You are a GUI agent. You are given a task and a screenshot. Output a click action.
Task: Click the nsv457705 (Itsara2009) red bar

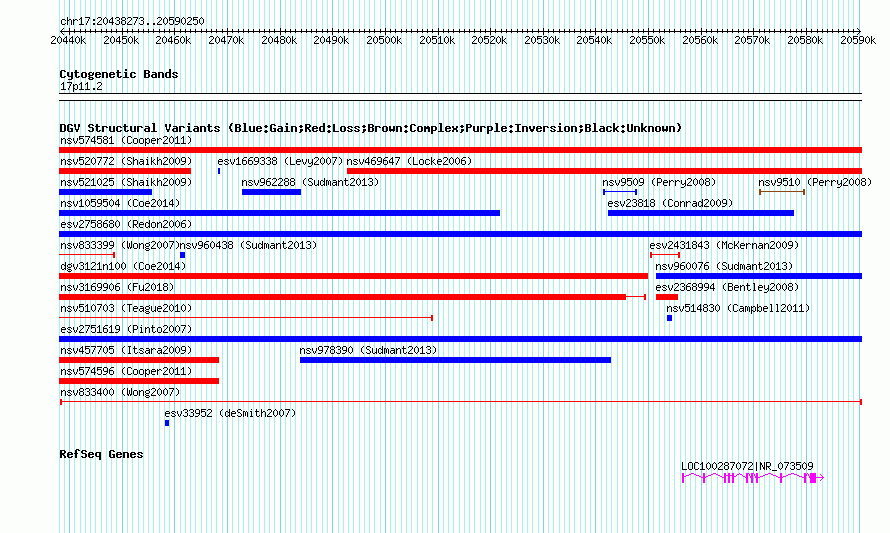[139, 360]
